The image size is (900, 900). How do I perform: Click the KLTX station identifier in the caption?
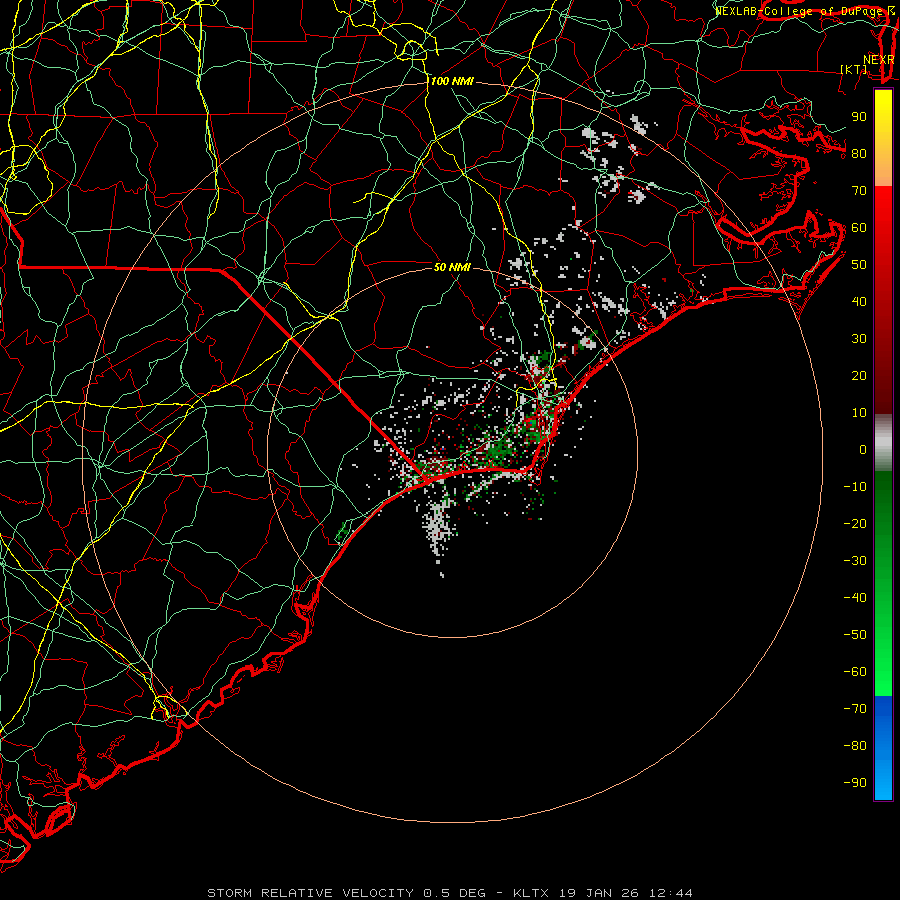coord(531,893)
